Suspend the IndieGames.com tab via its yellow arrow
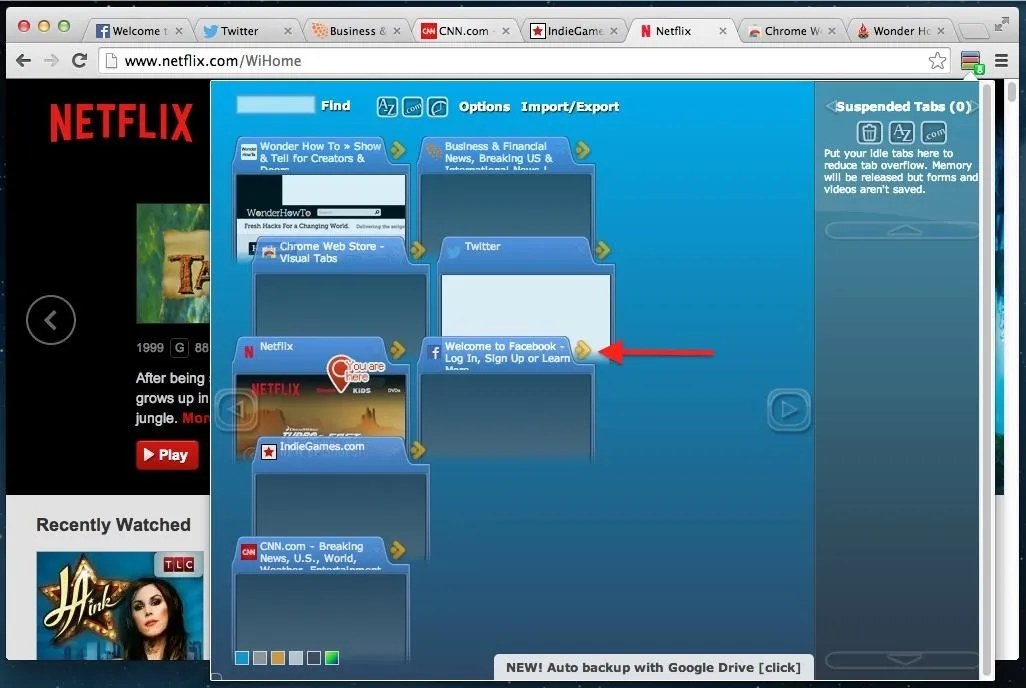Screen dimensions: 1026x688 (x=417, y=450)
